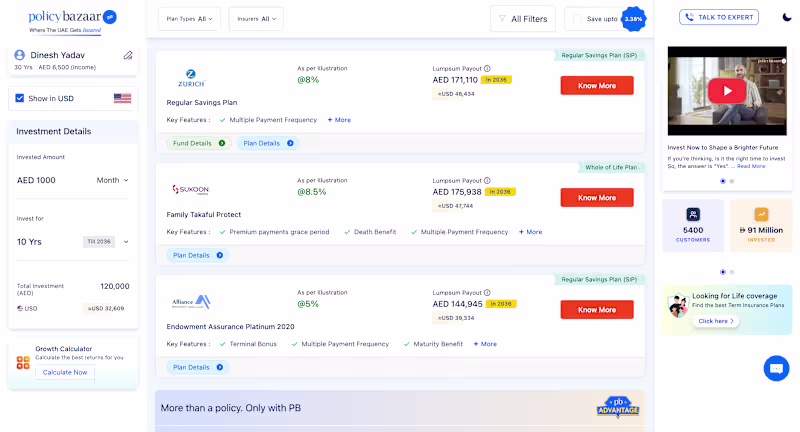The height and width of the screenshot is (432, 800).
Task: Click Know More for Alliance plan
Action: coord(597,310)
